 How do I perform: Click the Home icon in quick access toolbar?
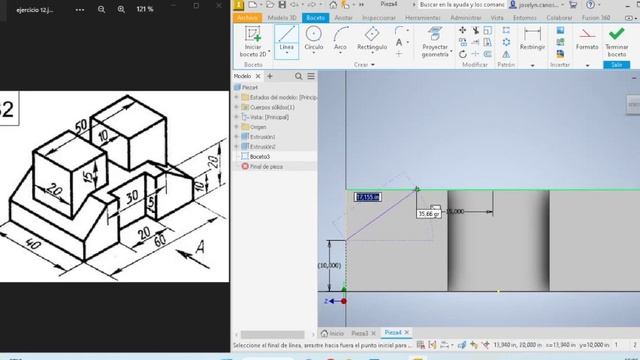pyautogui.click(x=333, y=4)
